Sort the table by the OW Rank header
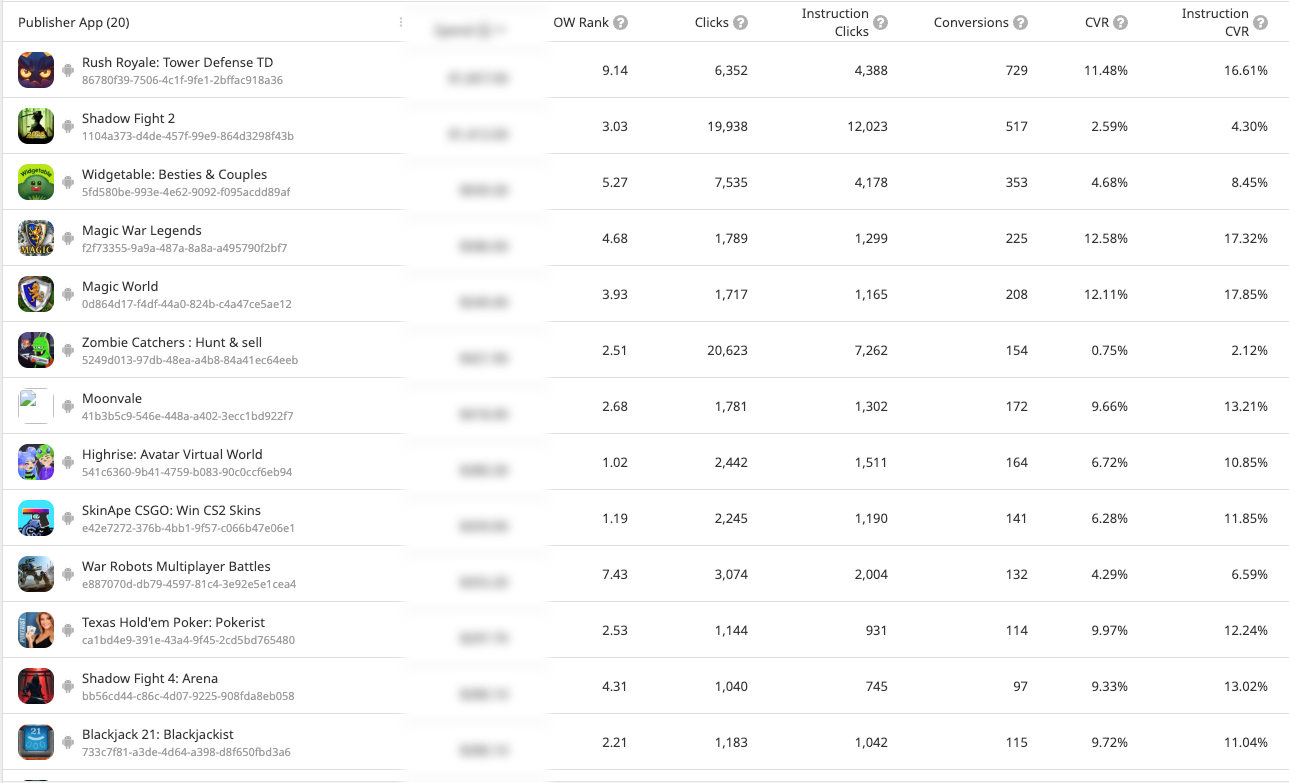The width and height of the screenshot is (1289, 783). pos(581,22)
